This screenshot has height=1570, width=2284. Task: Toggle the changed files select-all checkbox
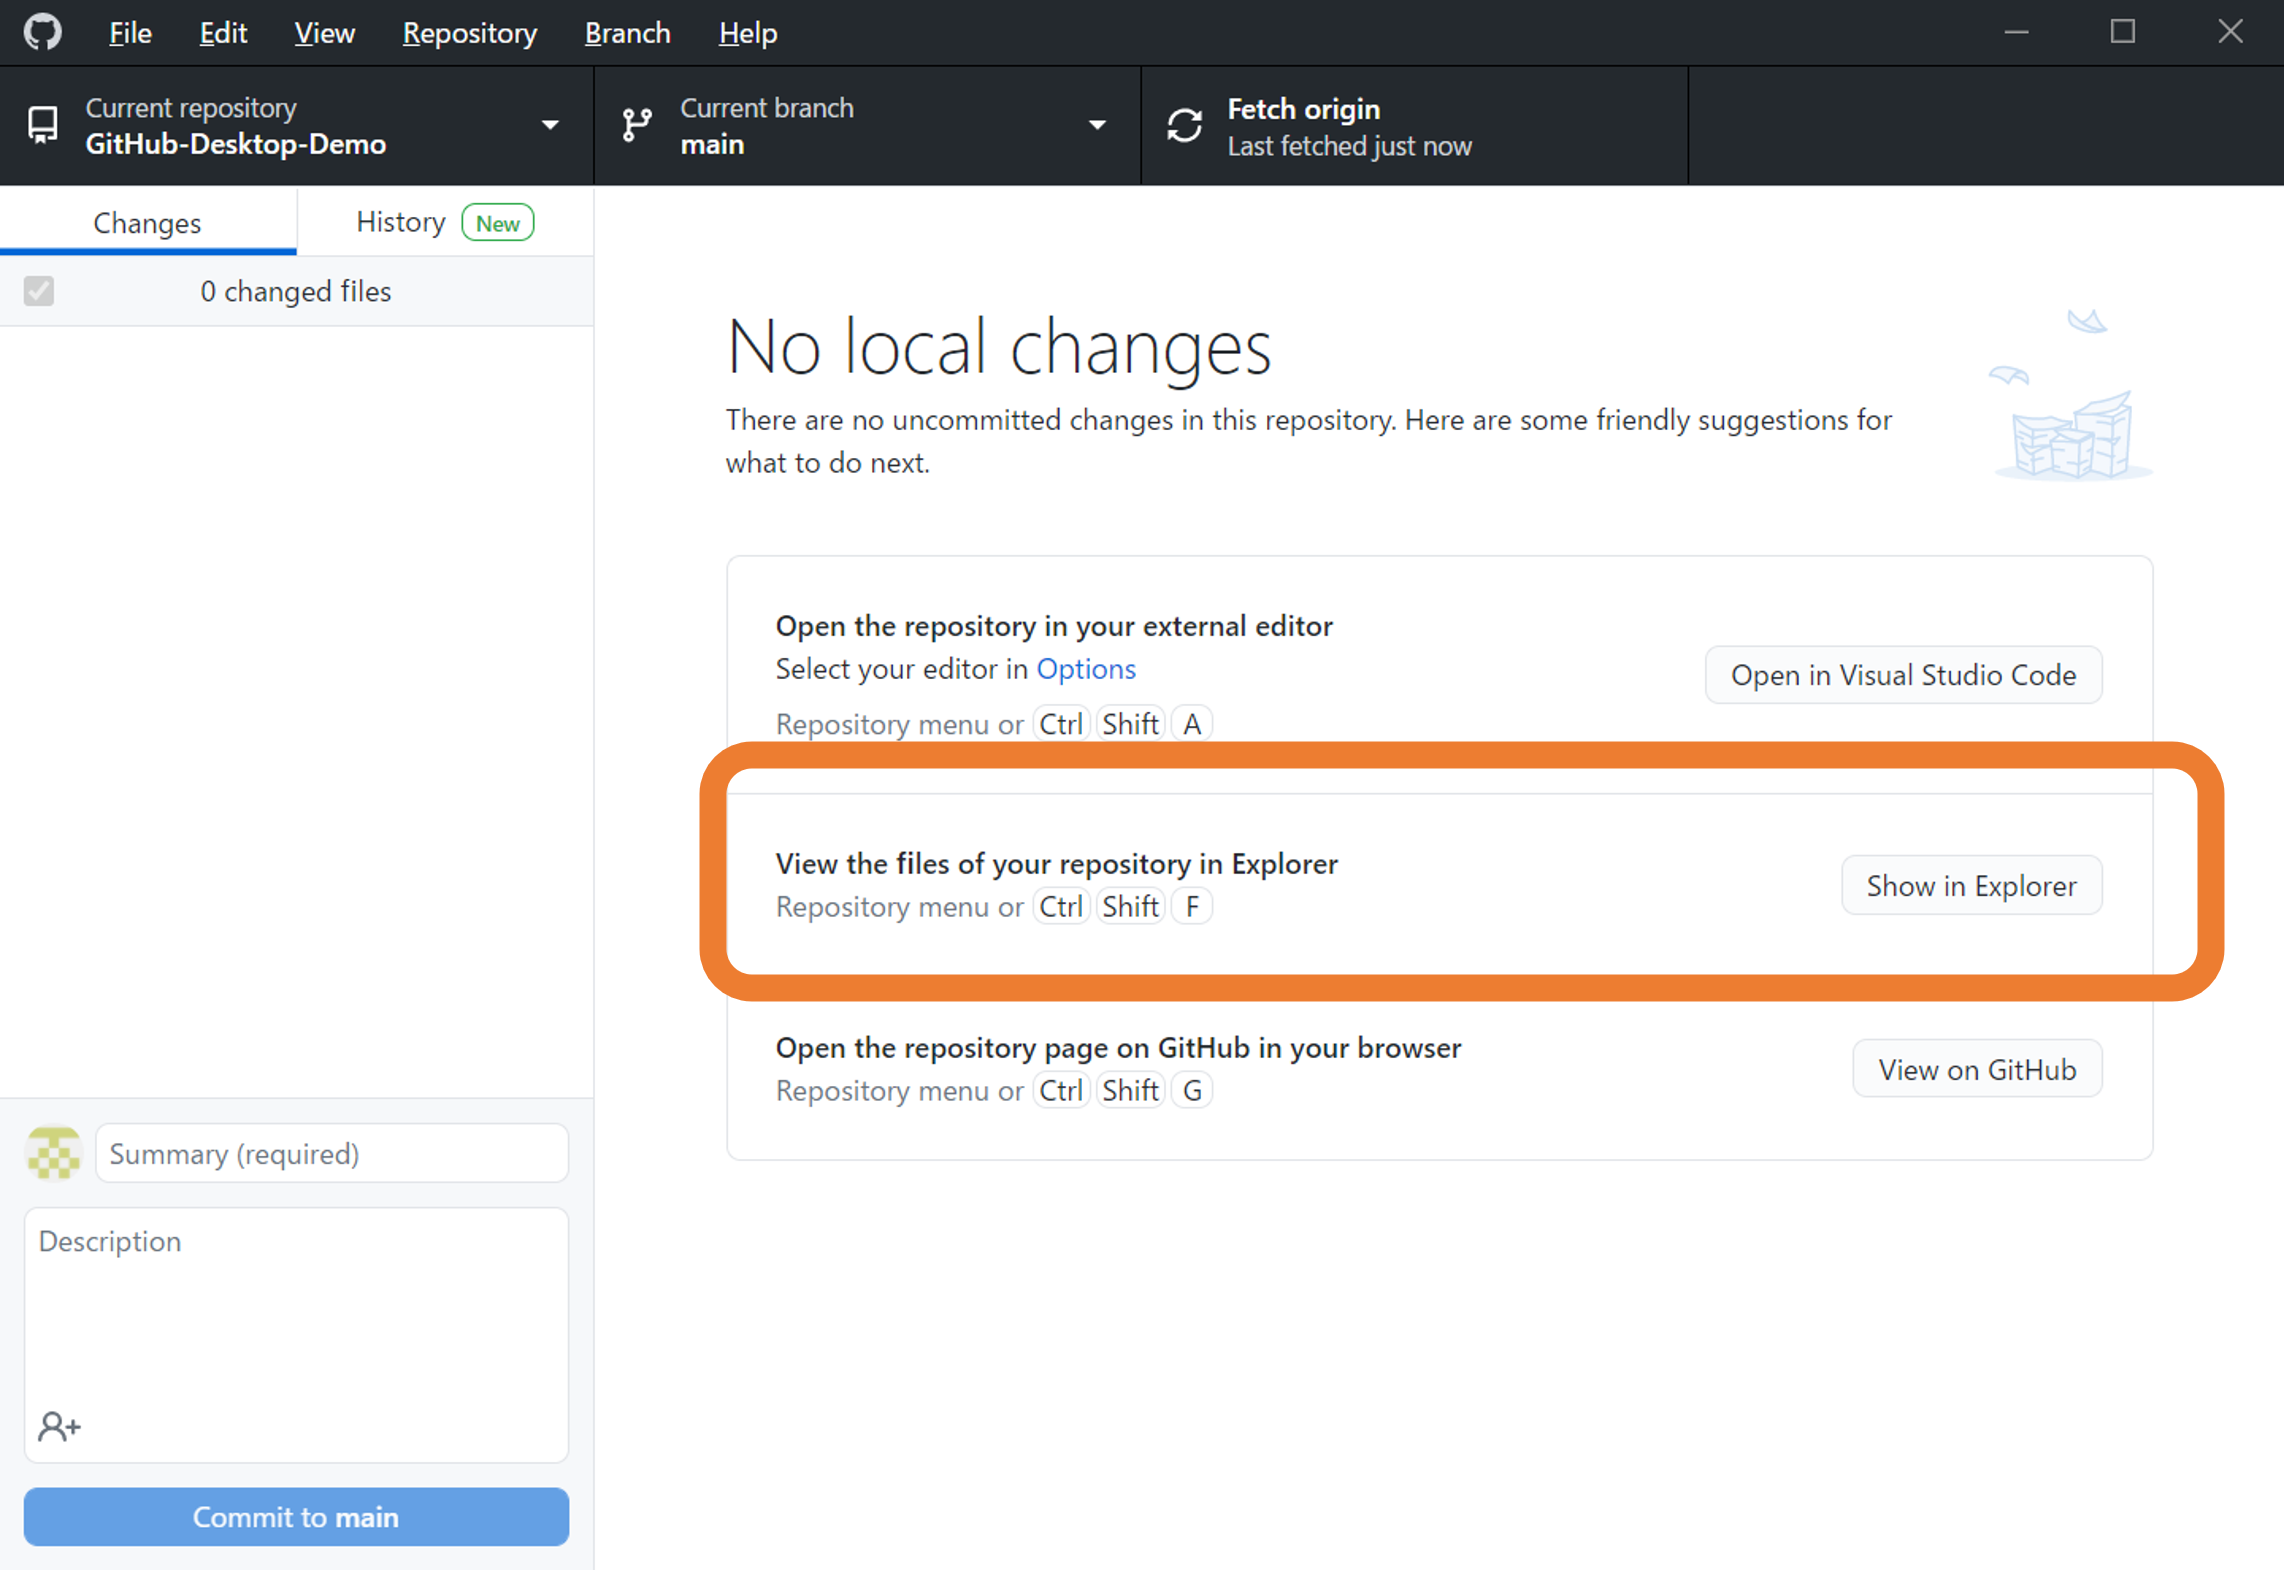point(39,291)
